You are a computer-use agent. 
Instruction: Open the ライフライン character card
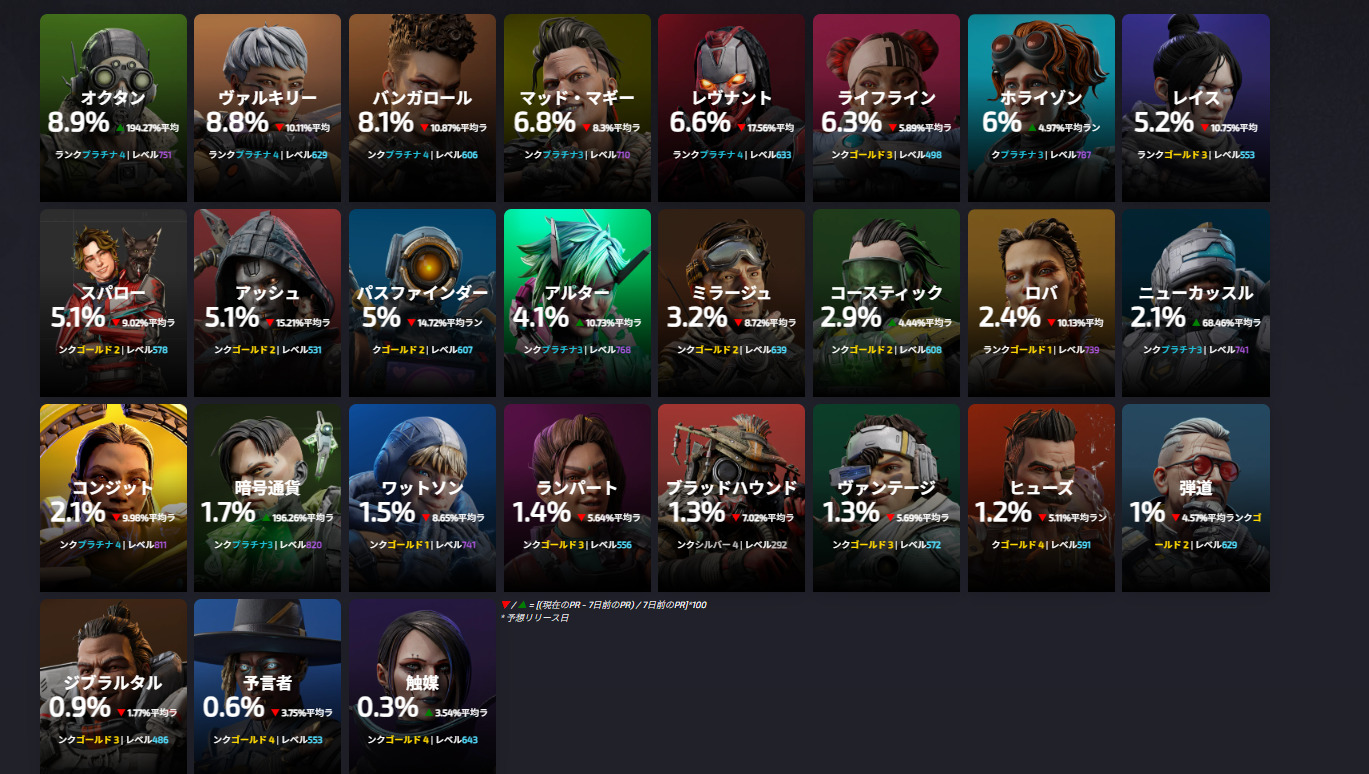886,108
